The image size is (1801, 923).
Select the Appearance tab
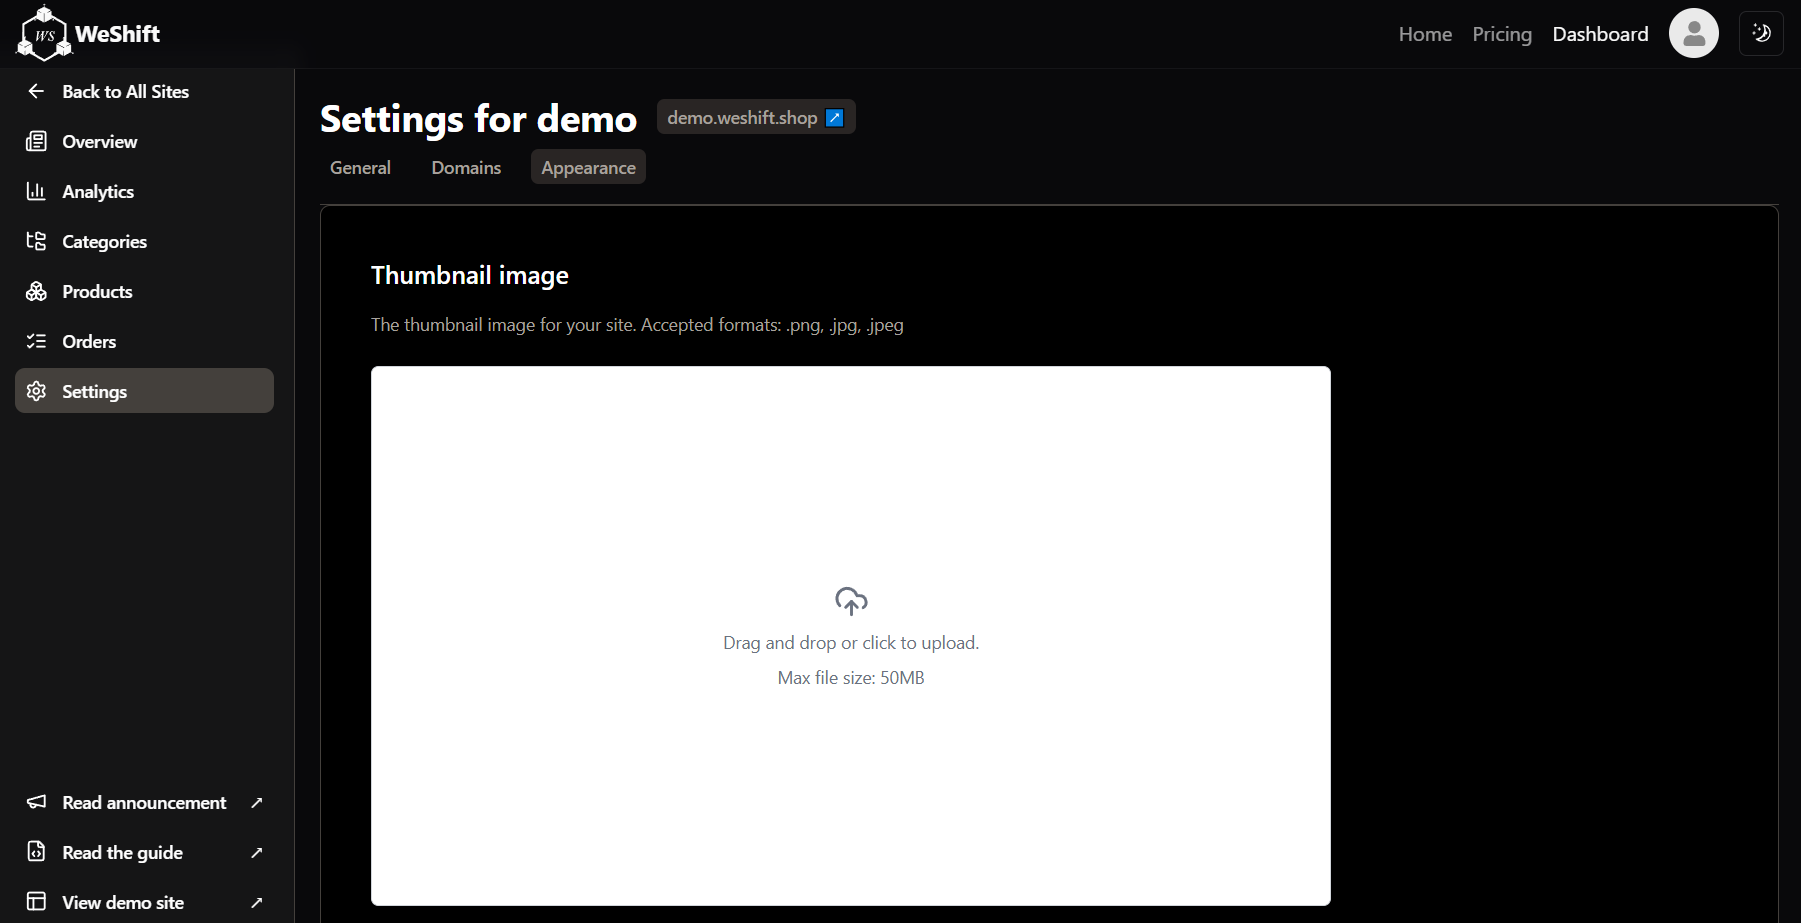pos(588,167)
